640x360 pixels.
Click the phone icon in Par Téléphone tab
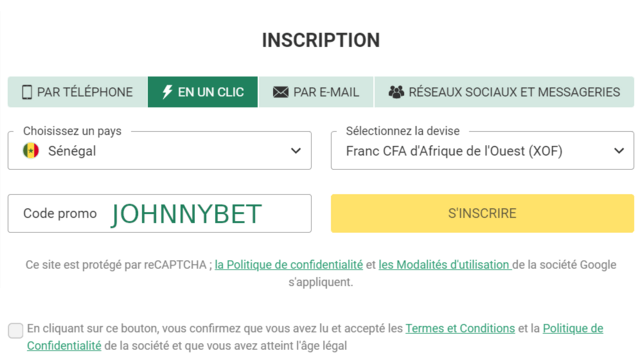27,92
